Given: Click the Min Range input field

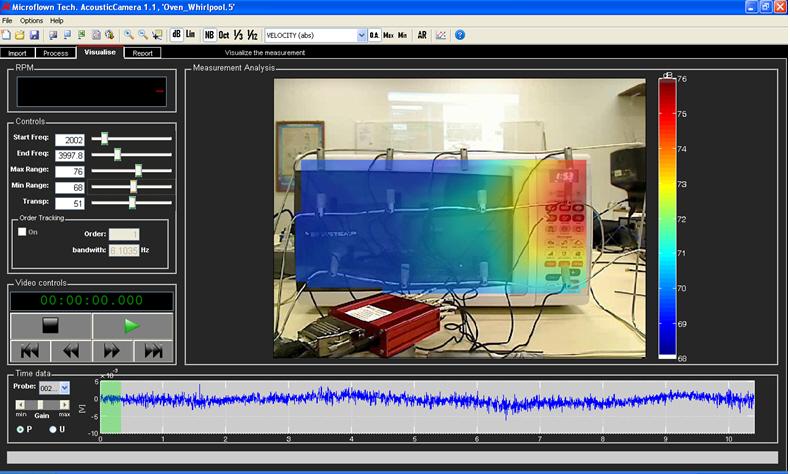Looking at the screenshot, I should click(70, 188).
